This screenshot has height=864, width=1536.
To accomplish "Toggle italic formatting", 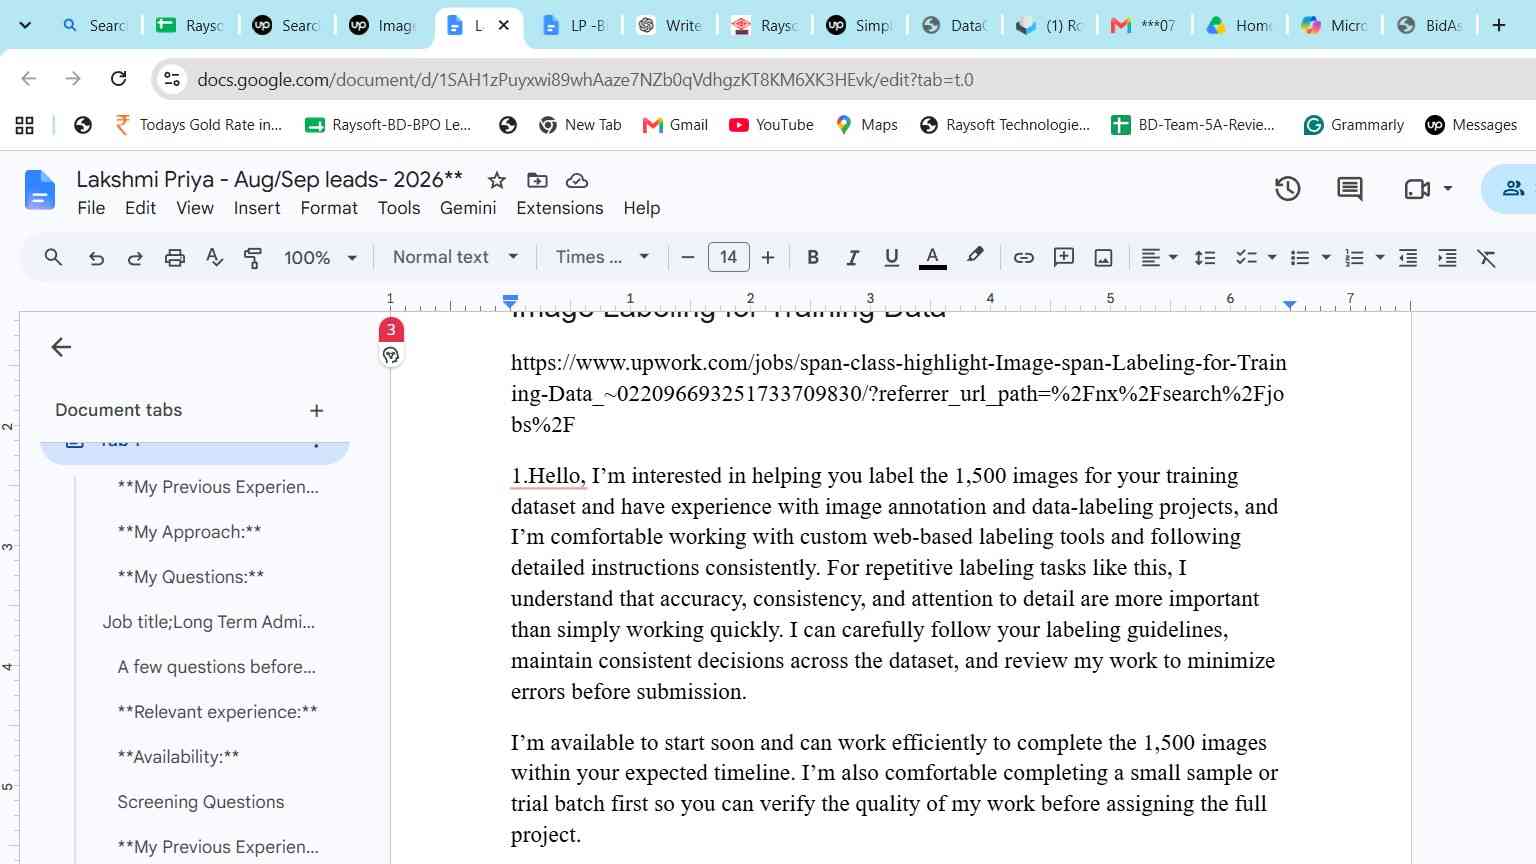I will [x=852, y=258].
